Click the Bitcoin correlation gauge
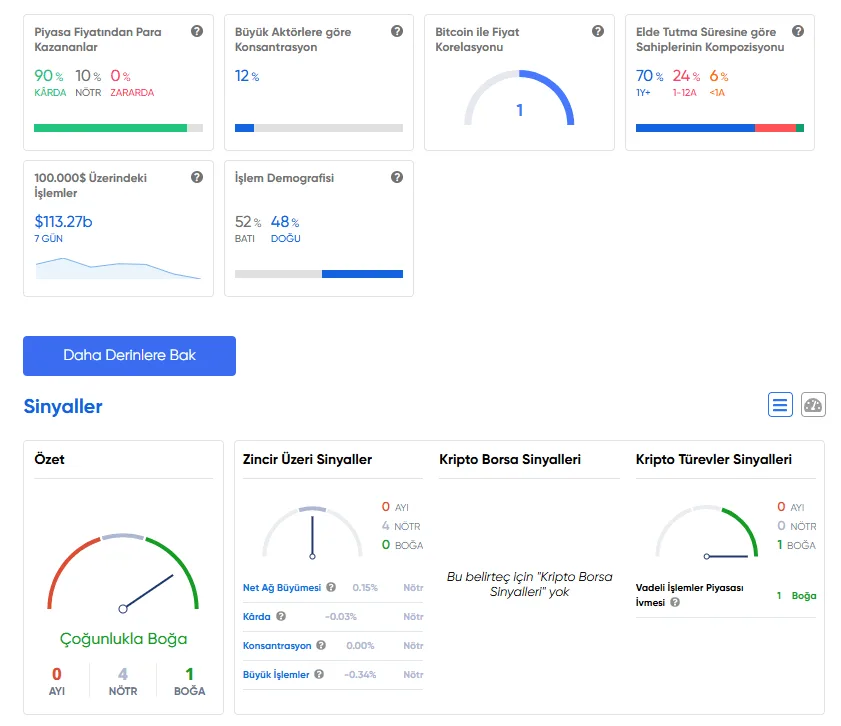The image size is (841, 726). click(x=519, y=100)
